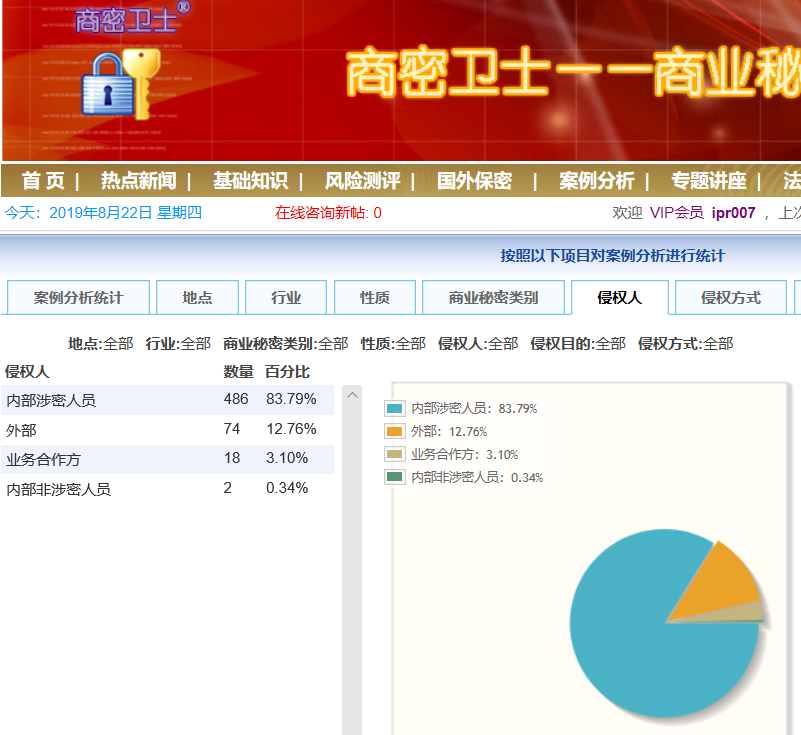Click the scroll up arrow of the table
This screenshot has height=735, width=801.
352,395
